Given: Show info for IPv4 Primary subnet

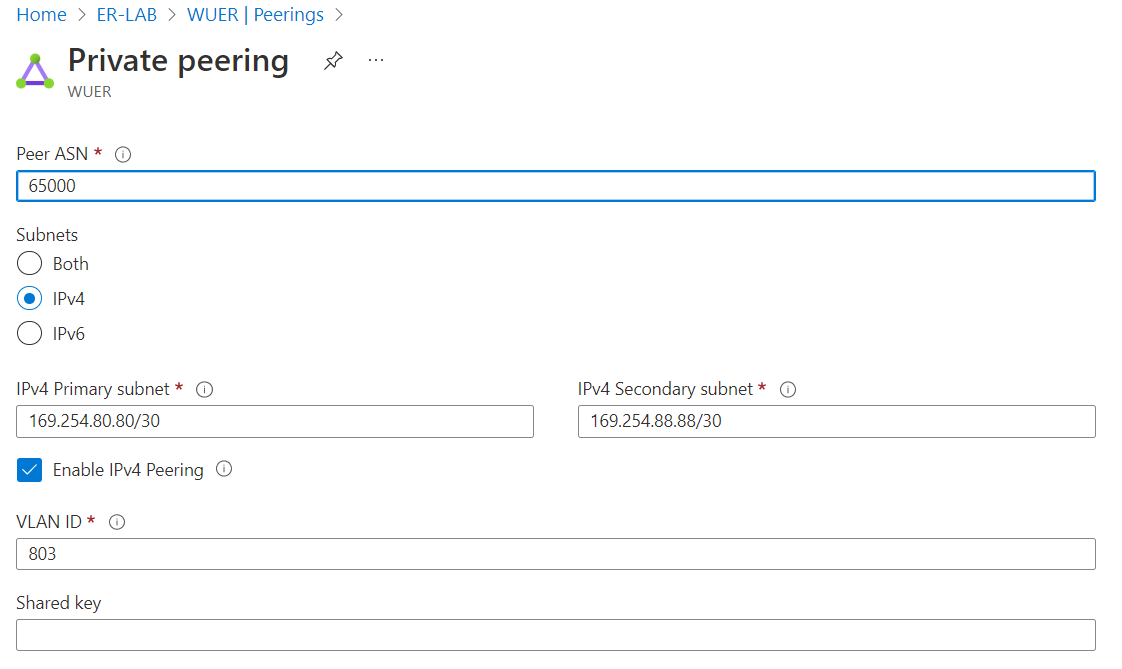Looking at the screenshot, I should (205, 389).
